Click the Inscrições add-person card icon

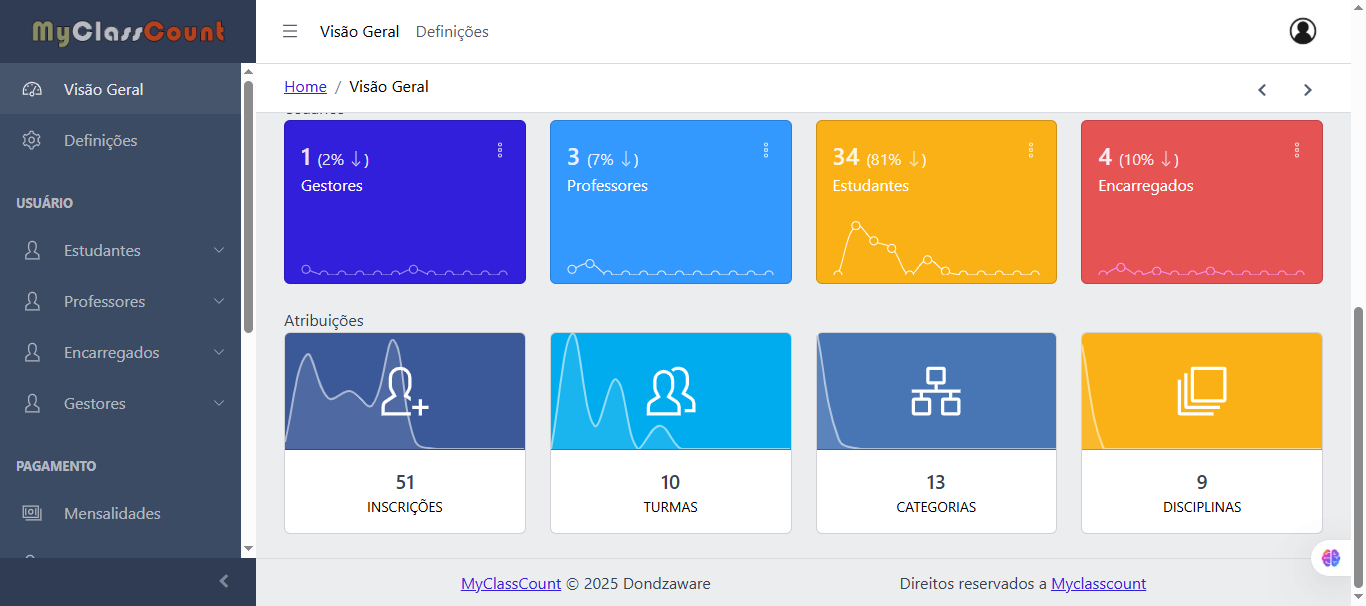coord(405,391)
